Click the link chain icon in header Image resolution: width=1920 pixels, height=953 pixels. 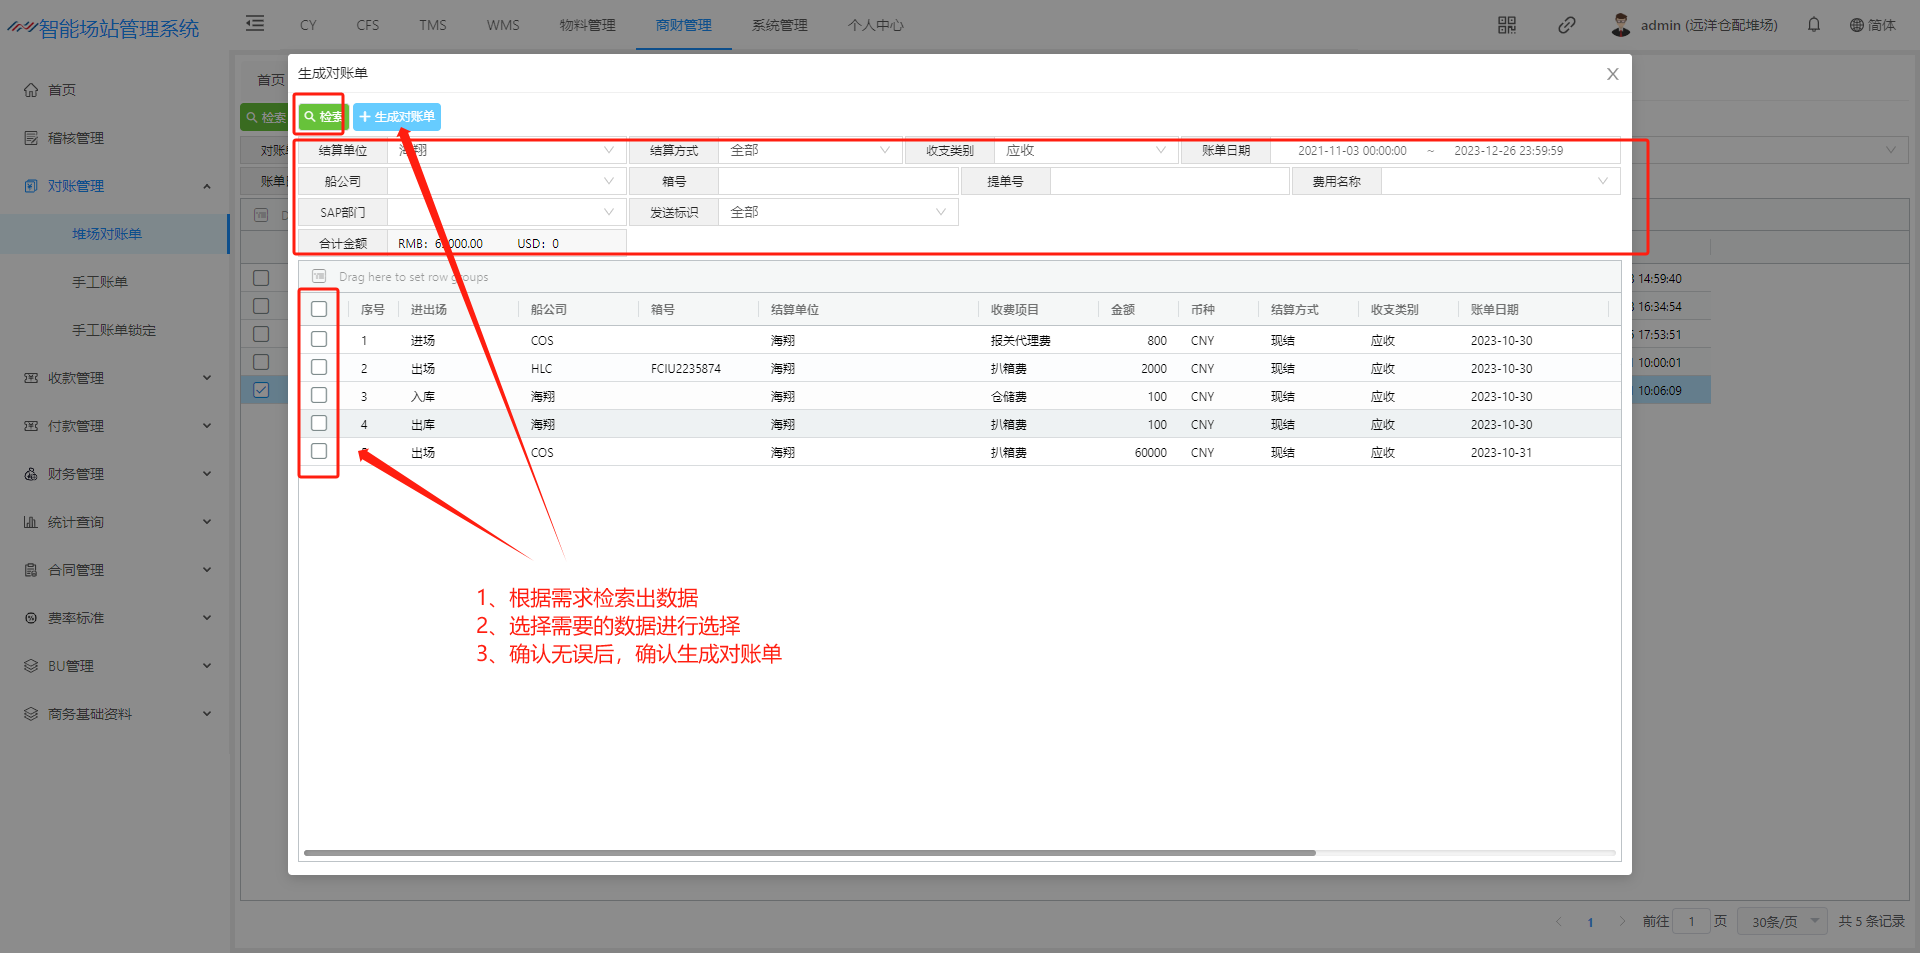click(x=1567, y=25)
